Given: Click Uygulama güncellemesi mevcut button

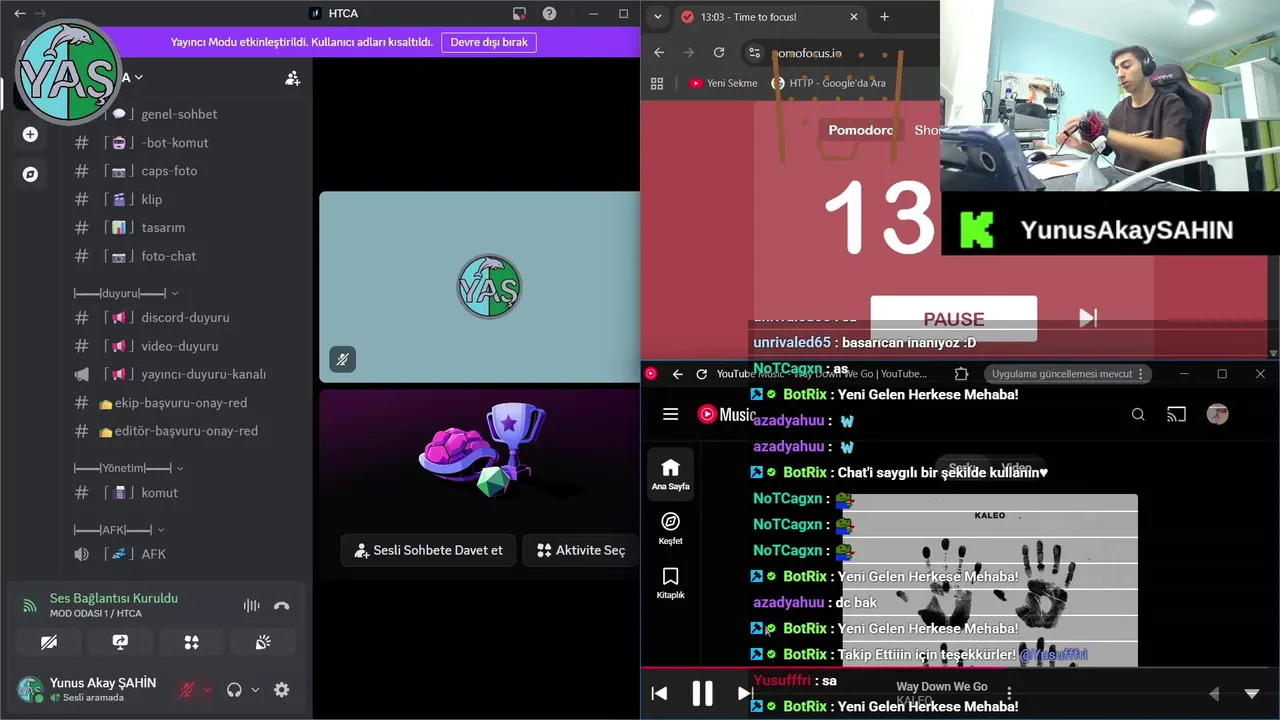Looking at the screenshot, I should point(1066,374).
